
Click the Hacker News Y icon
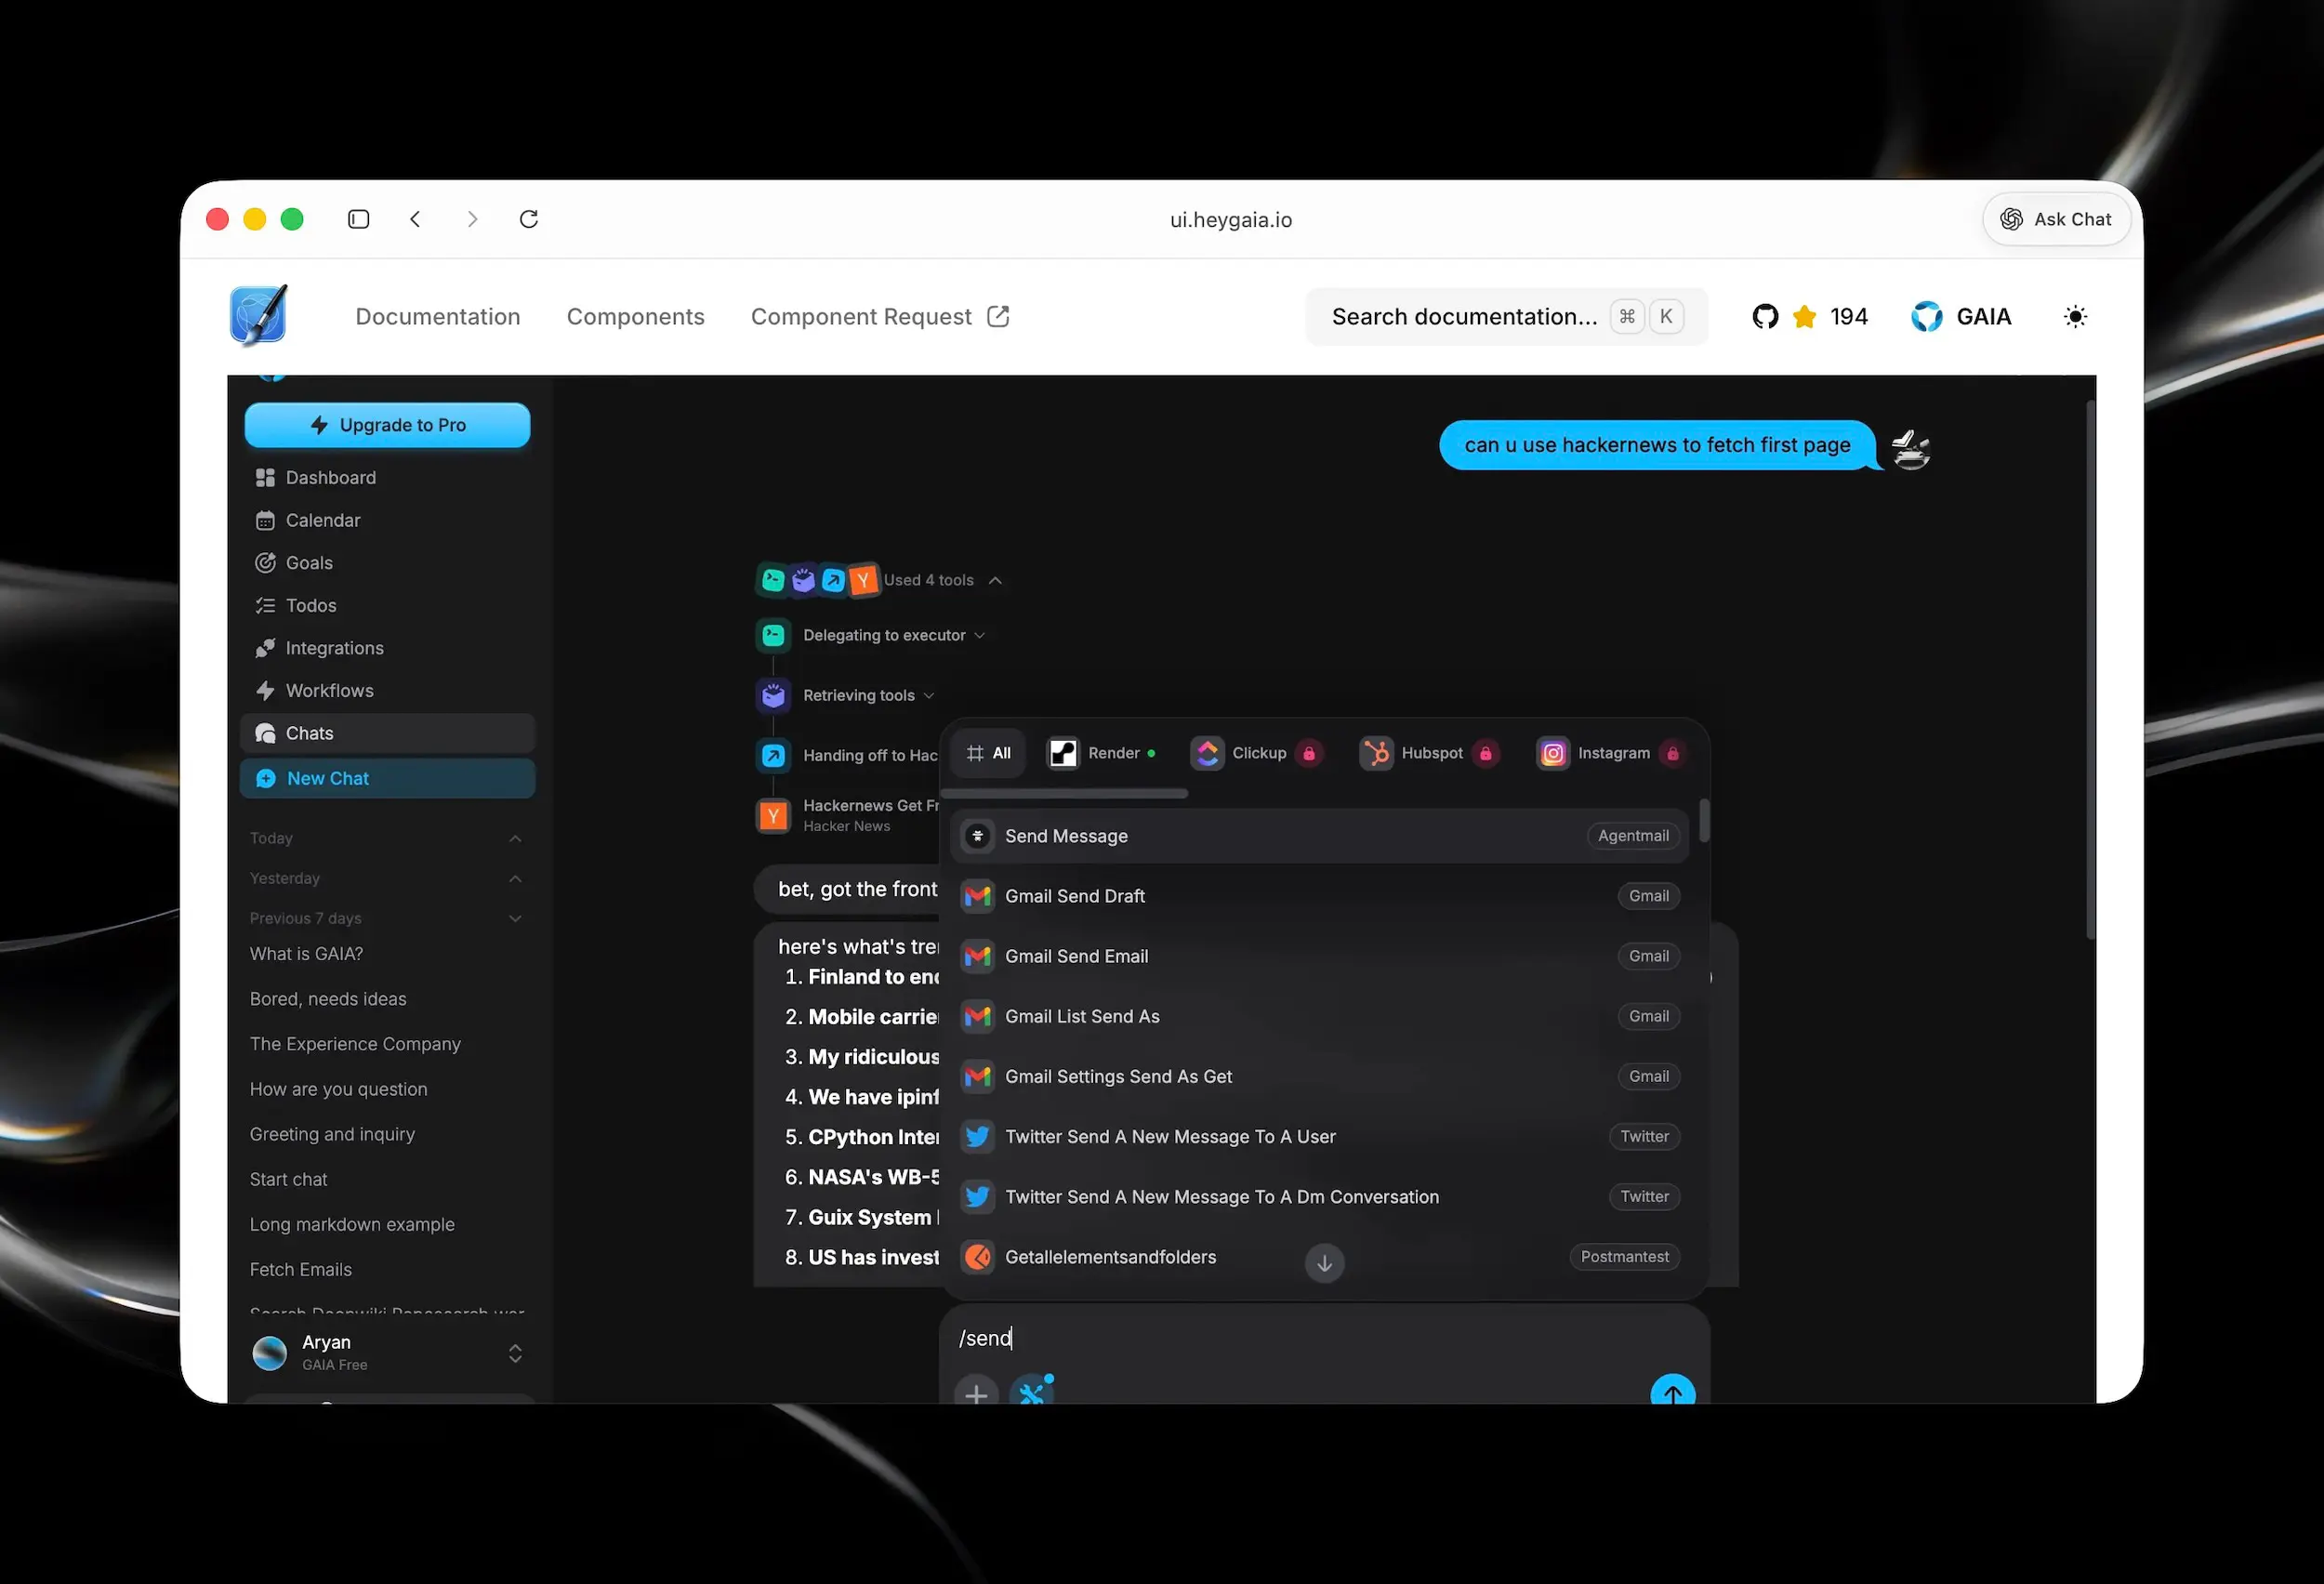(773, 816)
